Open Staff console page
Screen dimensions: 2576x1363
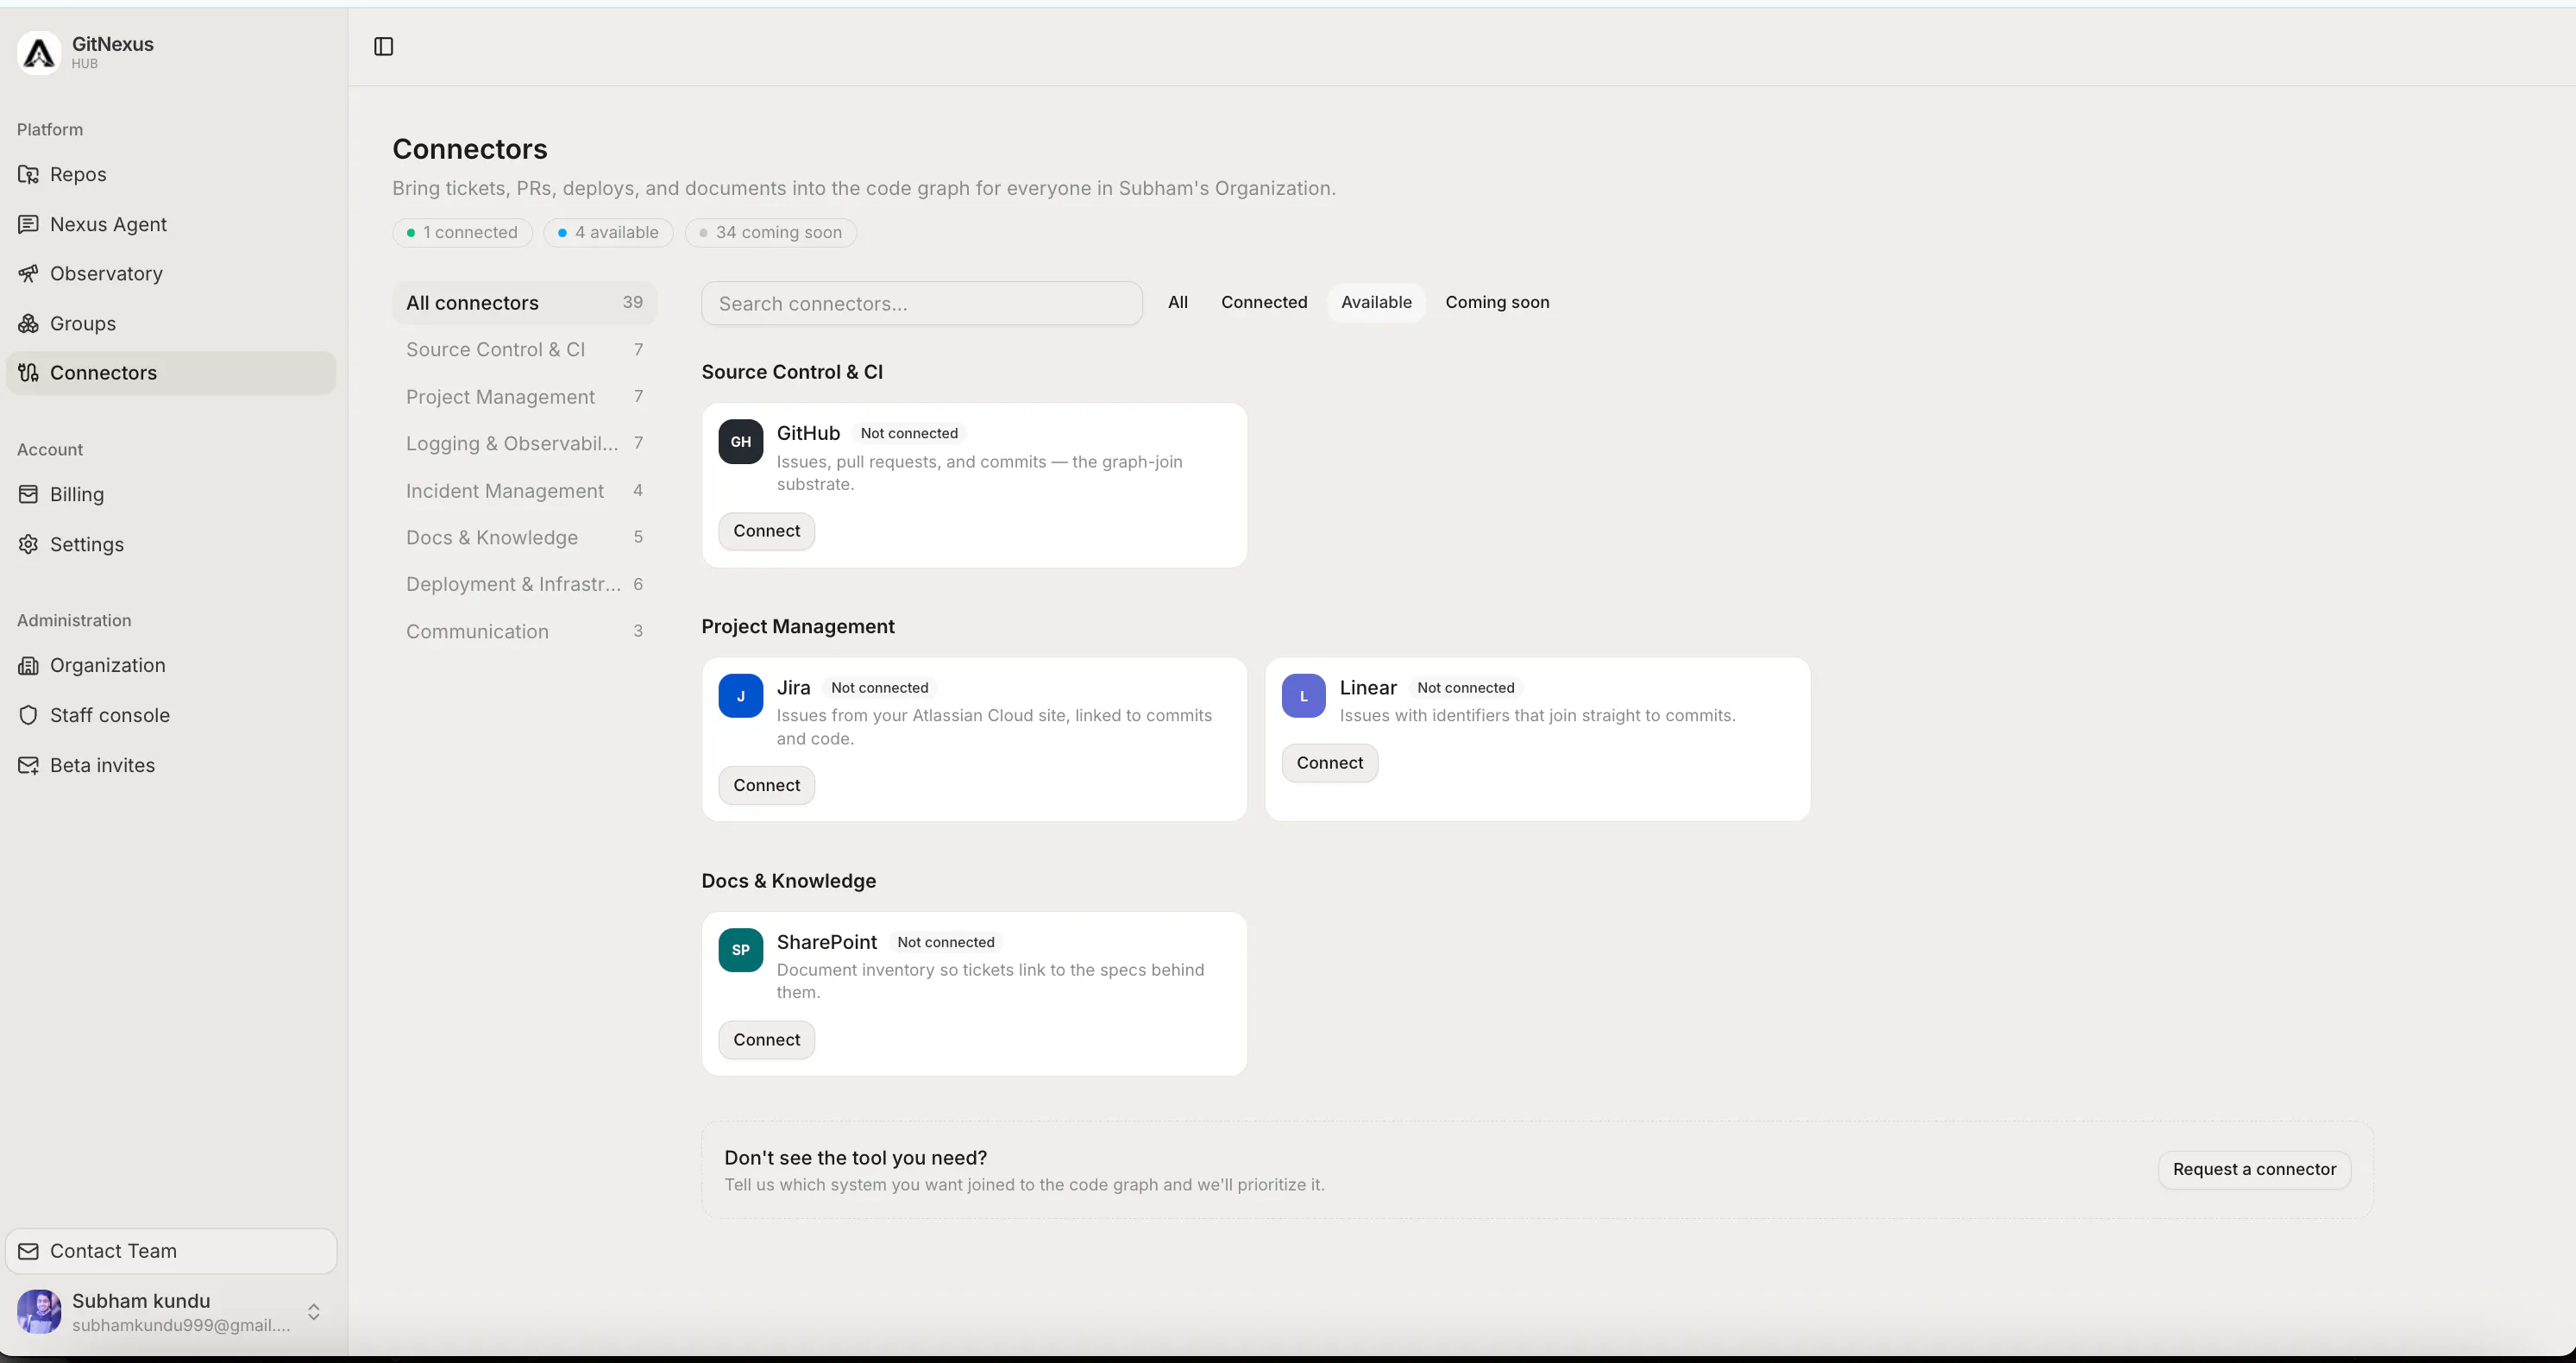tap(171, 715)
